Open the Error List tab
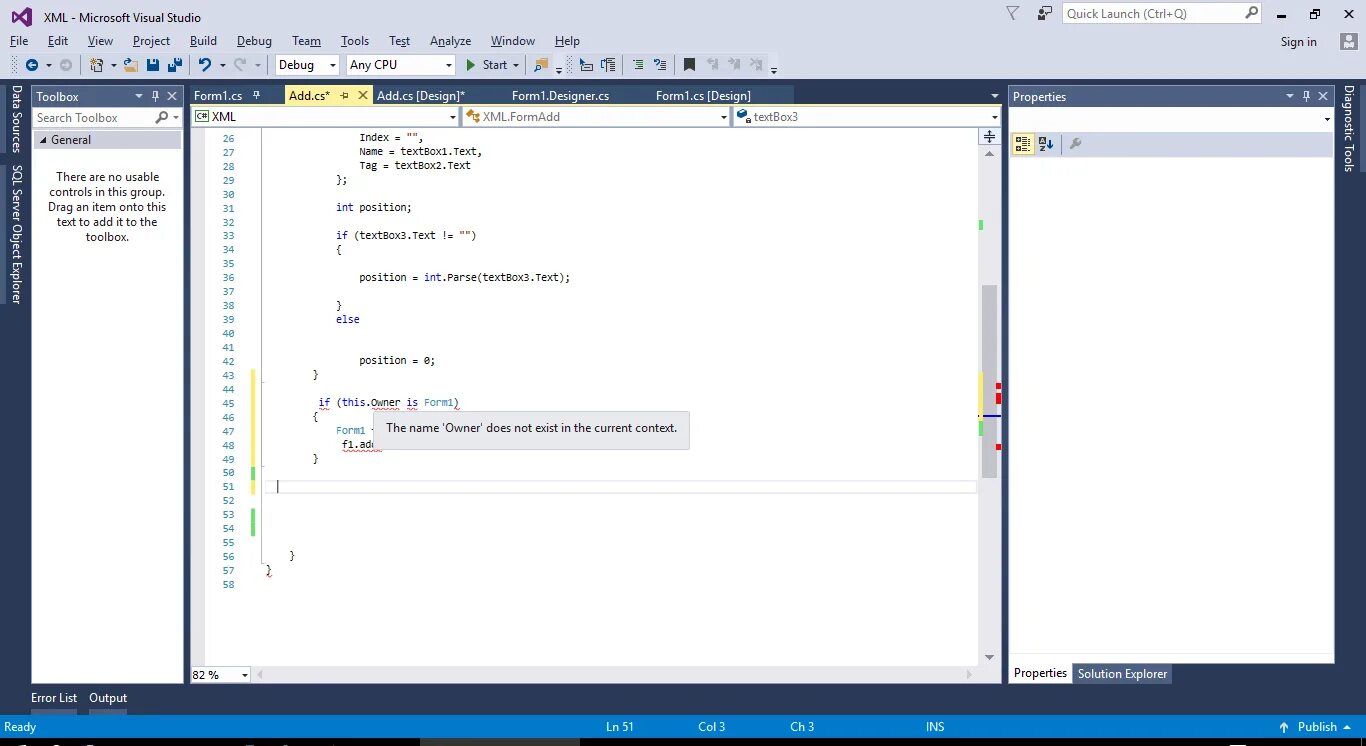Viewport: 1366px width, 746px height. click(x=54, y=698)
